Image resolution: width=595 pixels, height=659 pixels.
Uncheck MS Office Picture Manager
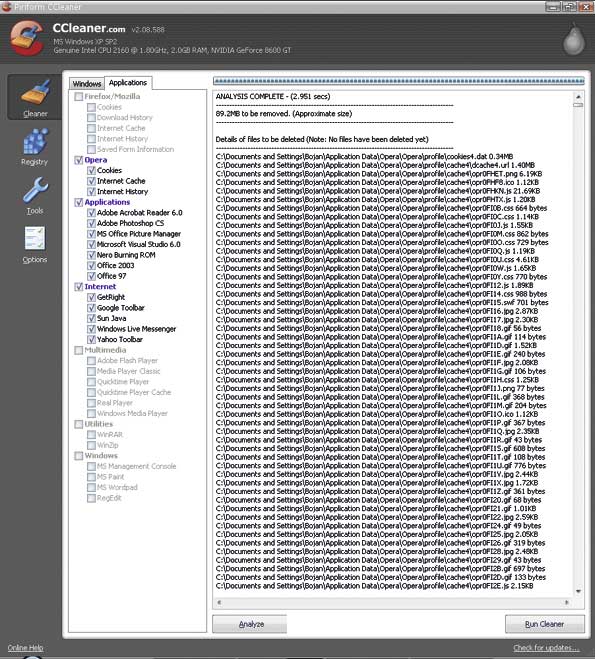91,234
